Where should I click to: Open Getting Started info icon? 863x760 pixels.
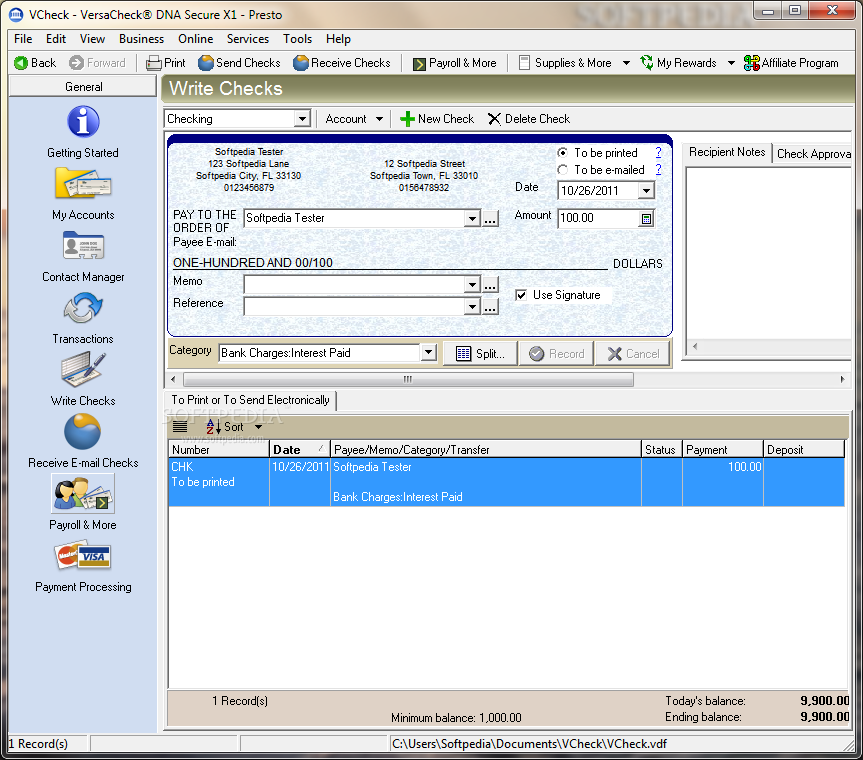(83, 121)
